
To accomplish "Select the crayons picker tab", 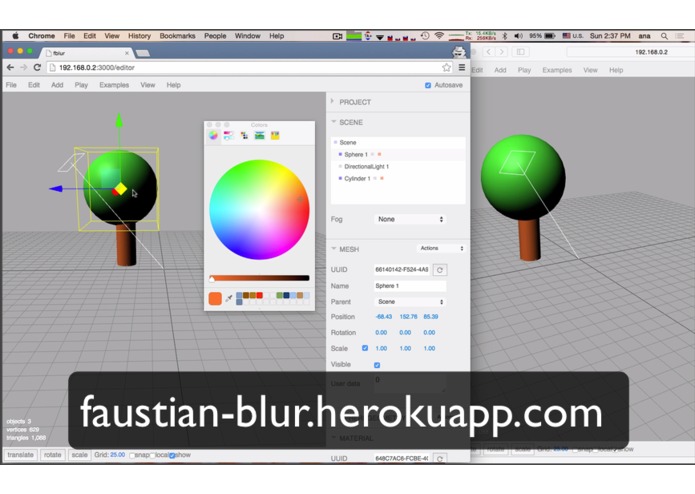I will (275, 136).
